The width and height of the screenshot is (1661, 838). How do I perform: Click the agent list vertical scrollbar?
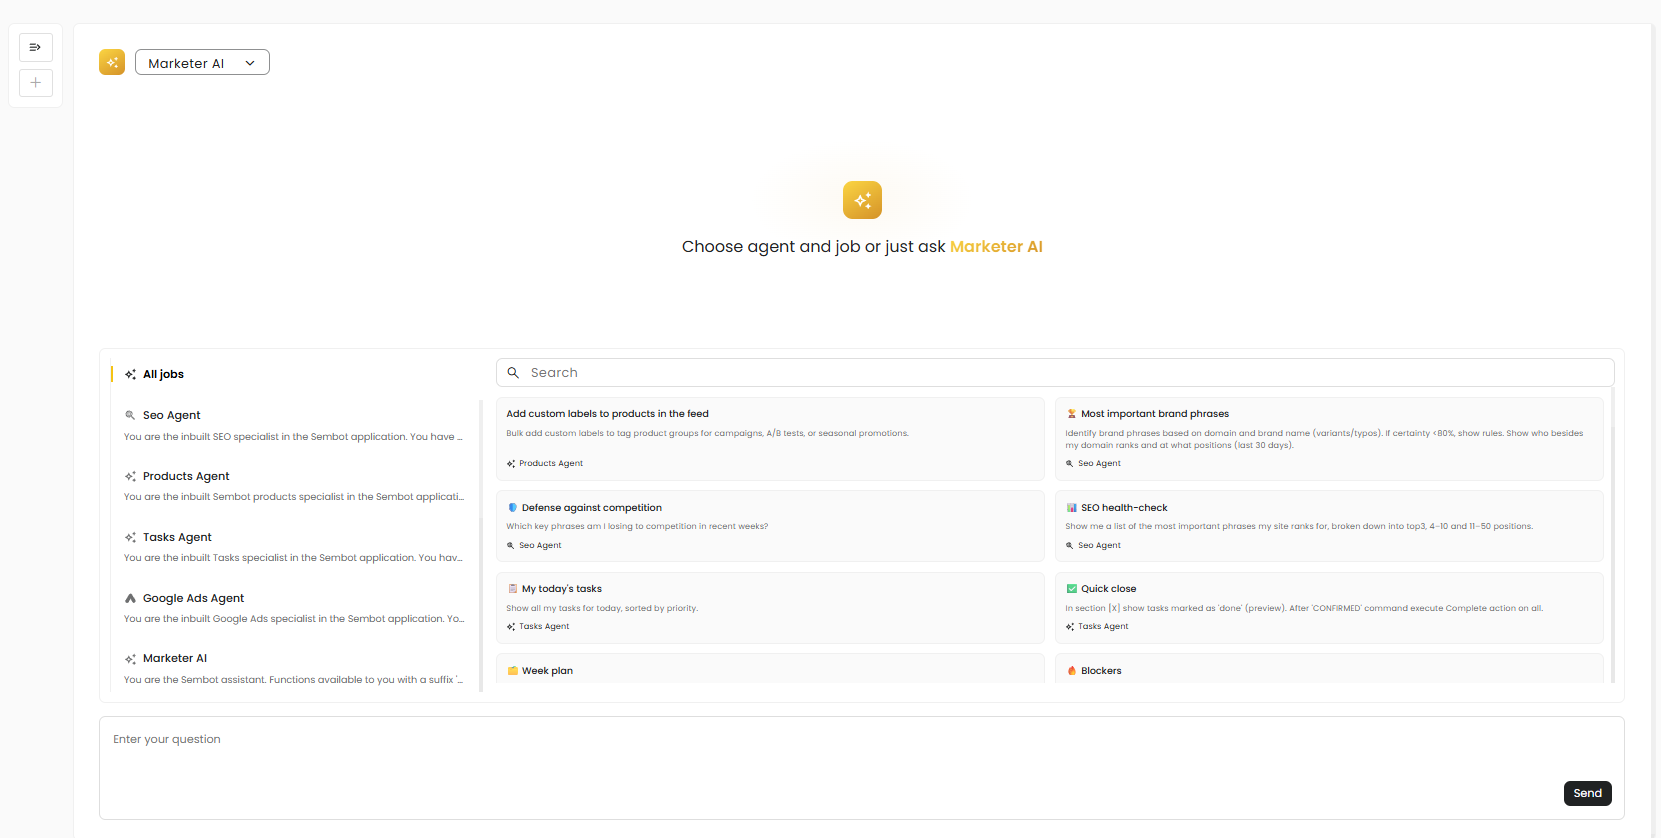[x=481, y=545]
